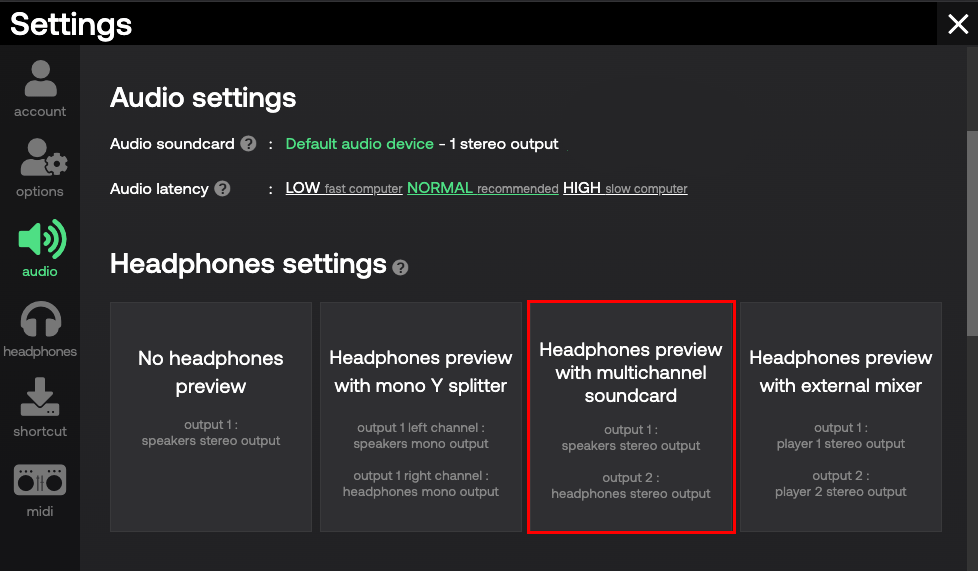Close the Settings window with X
The width and height of the screenshot is (978, 571).
click(958, 24)
